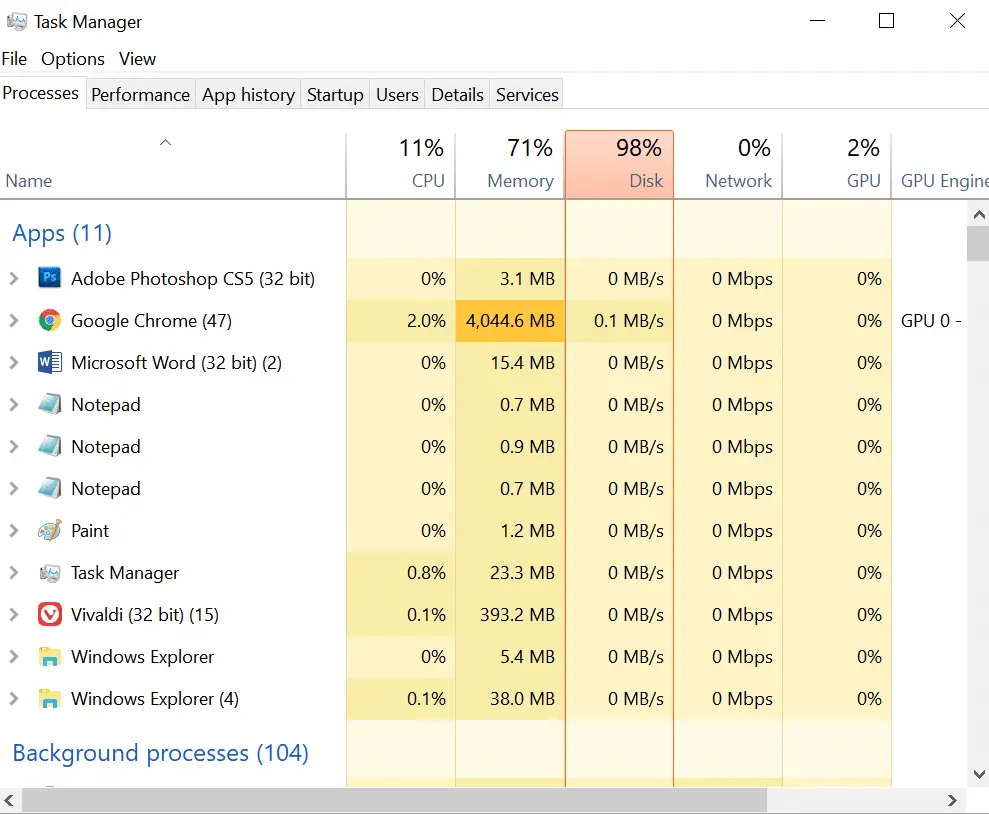The image size is (989, 814).
Task: Click the Name column header
Action: tap(173, 165)
